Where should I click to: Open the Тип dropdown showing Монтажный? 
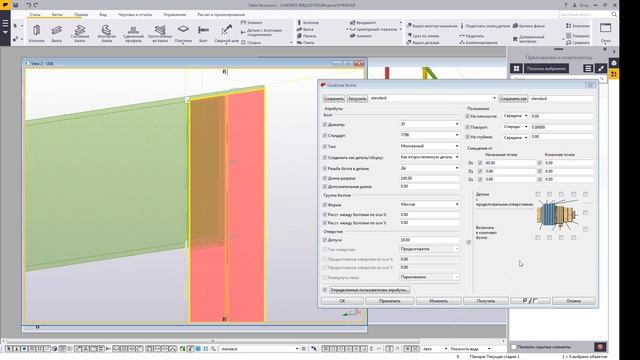tap(429, 146)
